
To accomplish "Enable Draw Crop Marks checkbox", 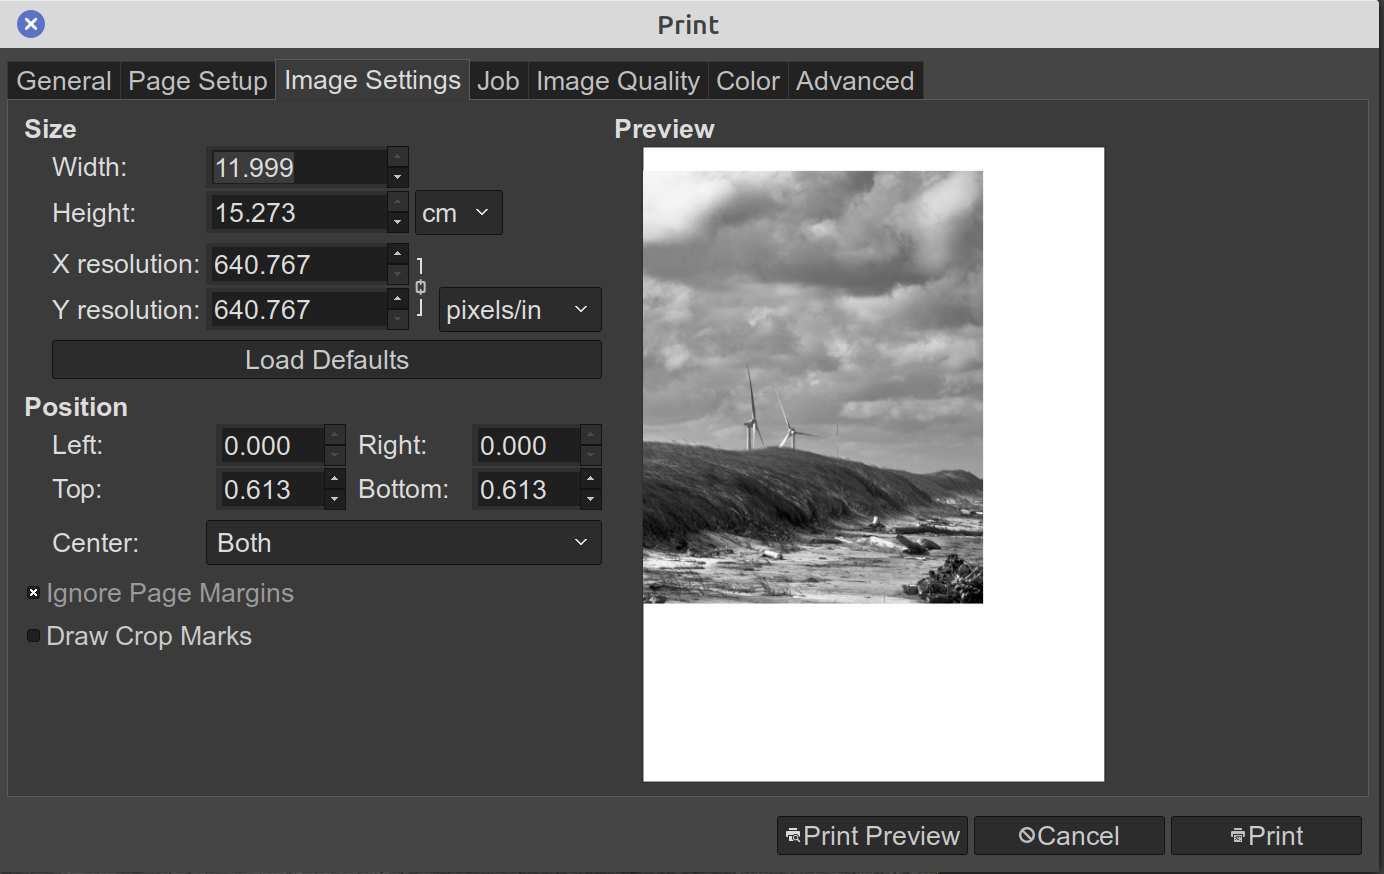I will 33,636.
